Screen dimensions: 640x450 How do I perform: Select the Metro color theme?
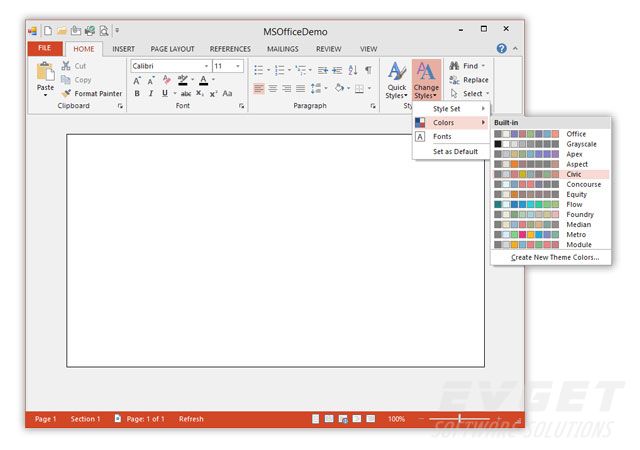(551, 234)
